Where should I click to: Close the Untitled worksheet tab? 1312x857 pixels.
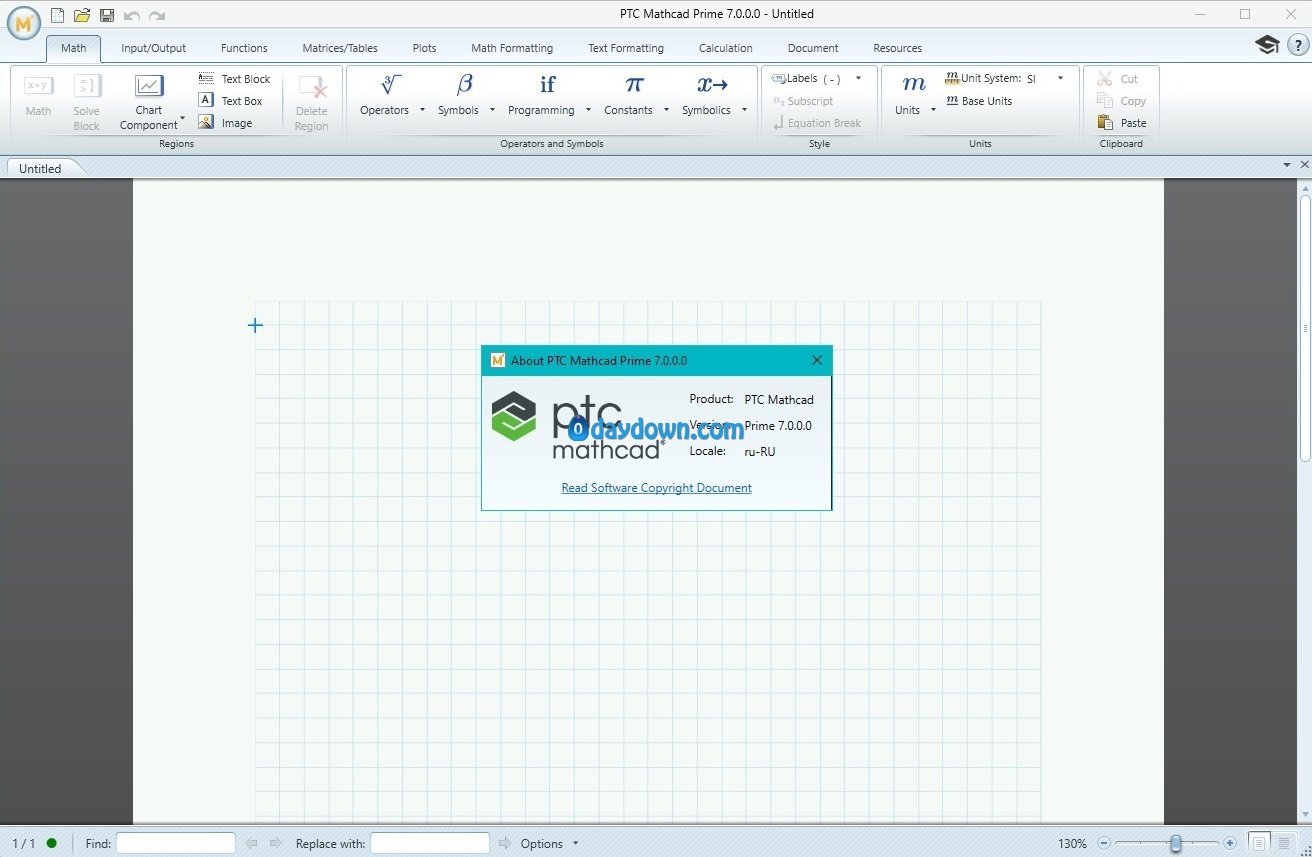(1303, 164)
